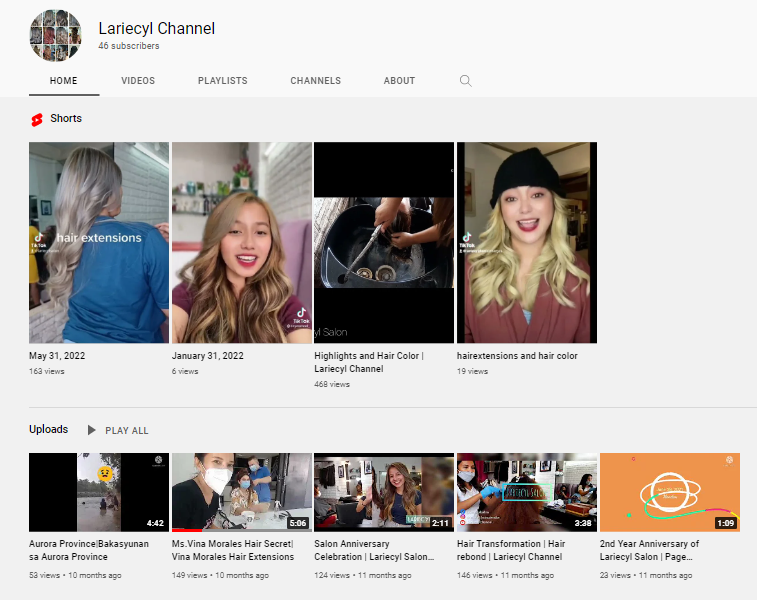Click Aurora Province Bakasyunan video title
The image size is (757, 600).
click(89, 550)
